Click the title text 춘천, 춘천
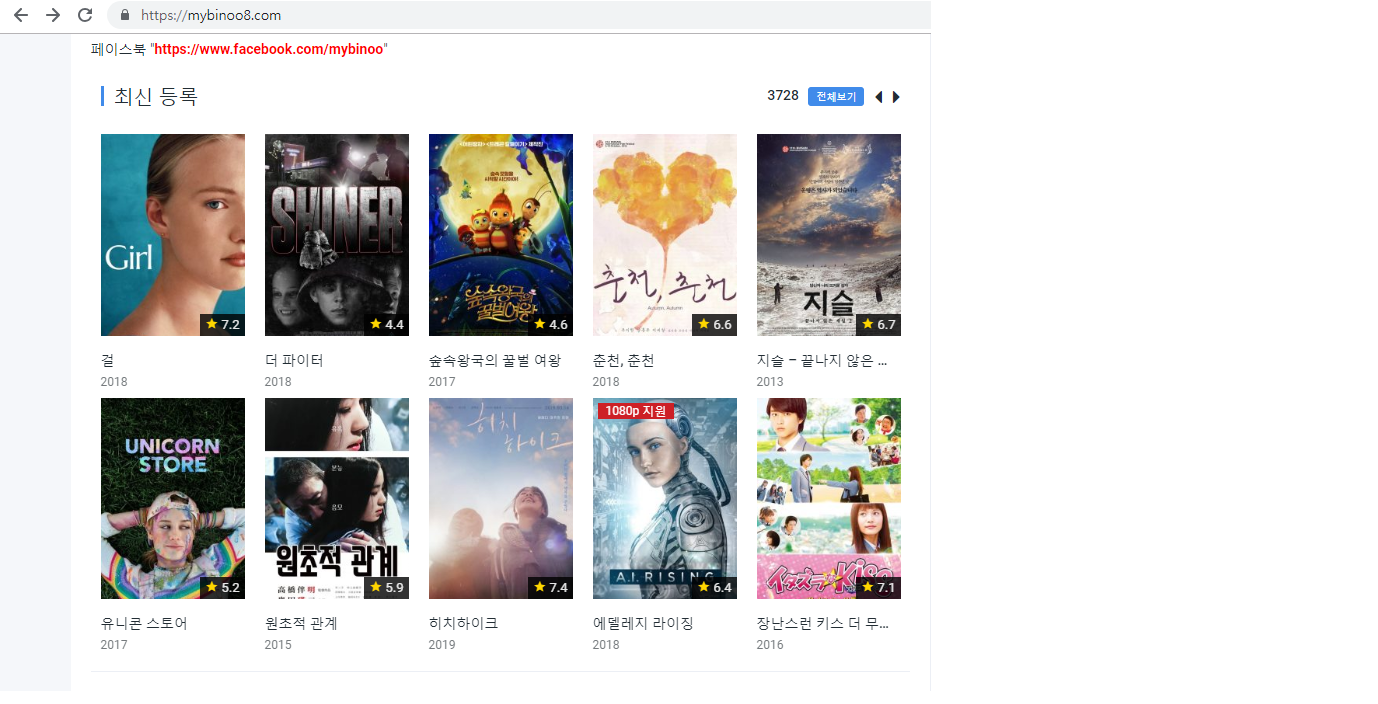 click(623, 360)
